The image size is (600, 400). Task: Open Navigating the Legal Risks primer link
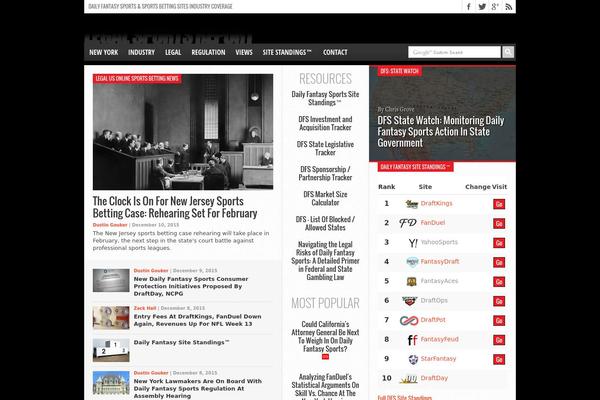tap(325, 261)
